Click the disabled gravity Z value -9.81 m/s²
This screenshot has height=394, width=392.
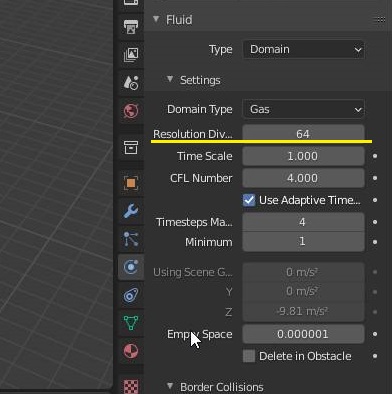click(303, 312)
